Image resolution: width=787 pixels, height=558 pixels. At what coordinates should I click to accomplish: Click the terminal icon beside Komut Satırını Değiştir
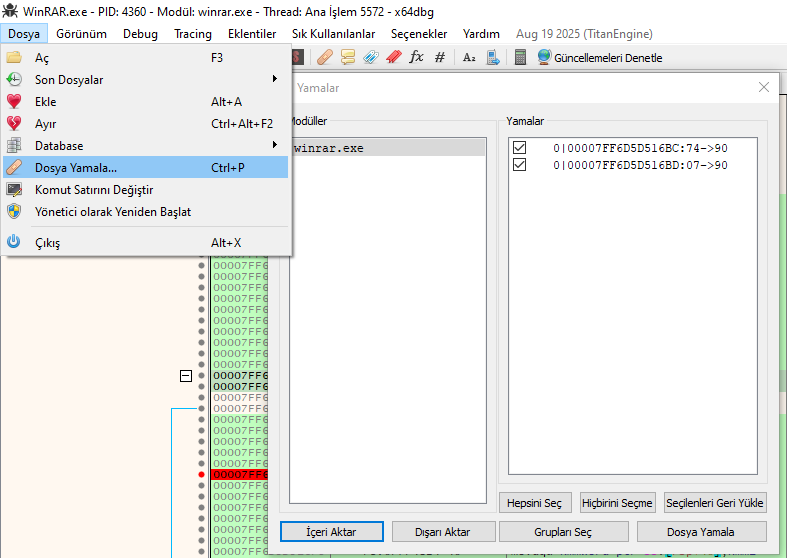point(14,190)
